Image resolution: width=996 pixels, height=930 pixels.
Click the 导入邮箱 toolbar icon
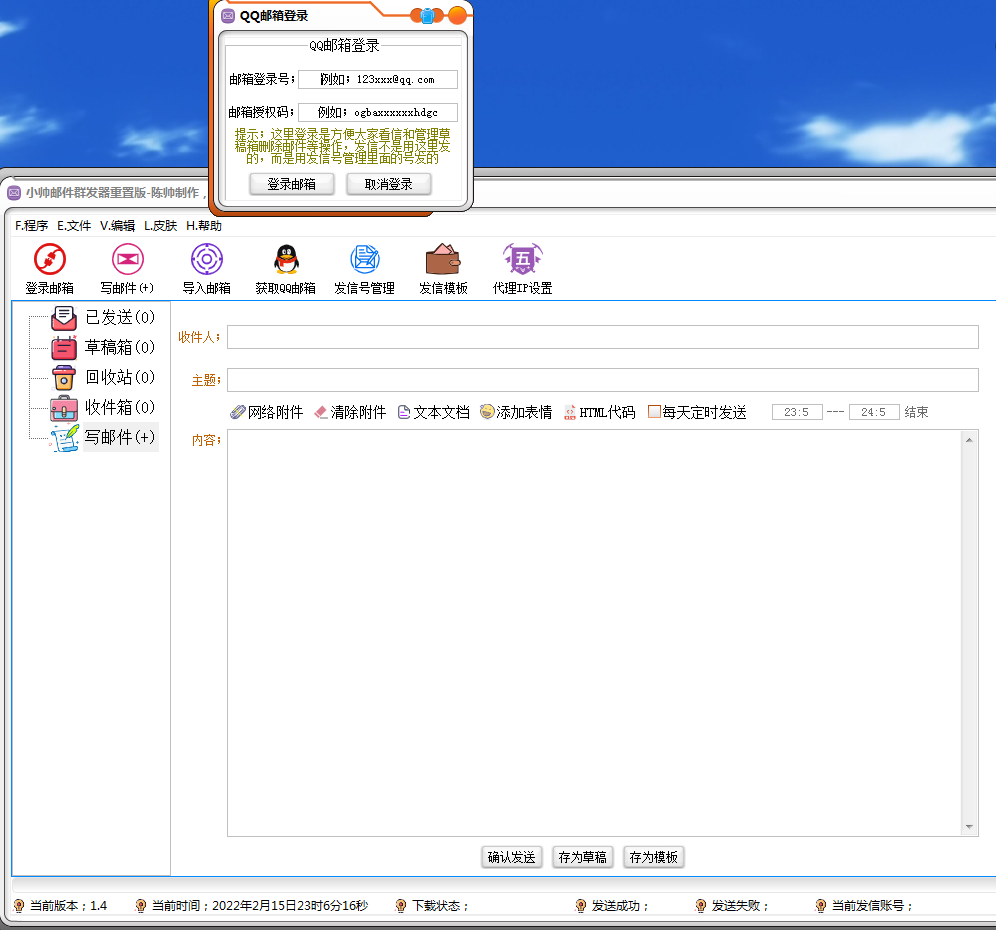click(x=206, y=260)
